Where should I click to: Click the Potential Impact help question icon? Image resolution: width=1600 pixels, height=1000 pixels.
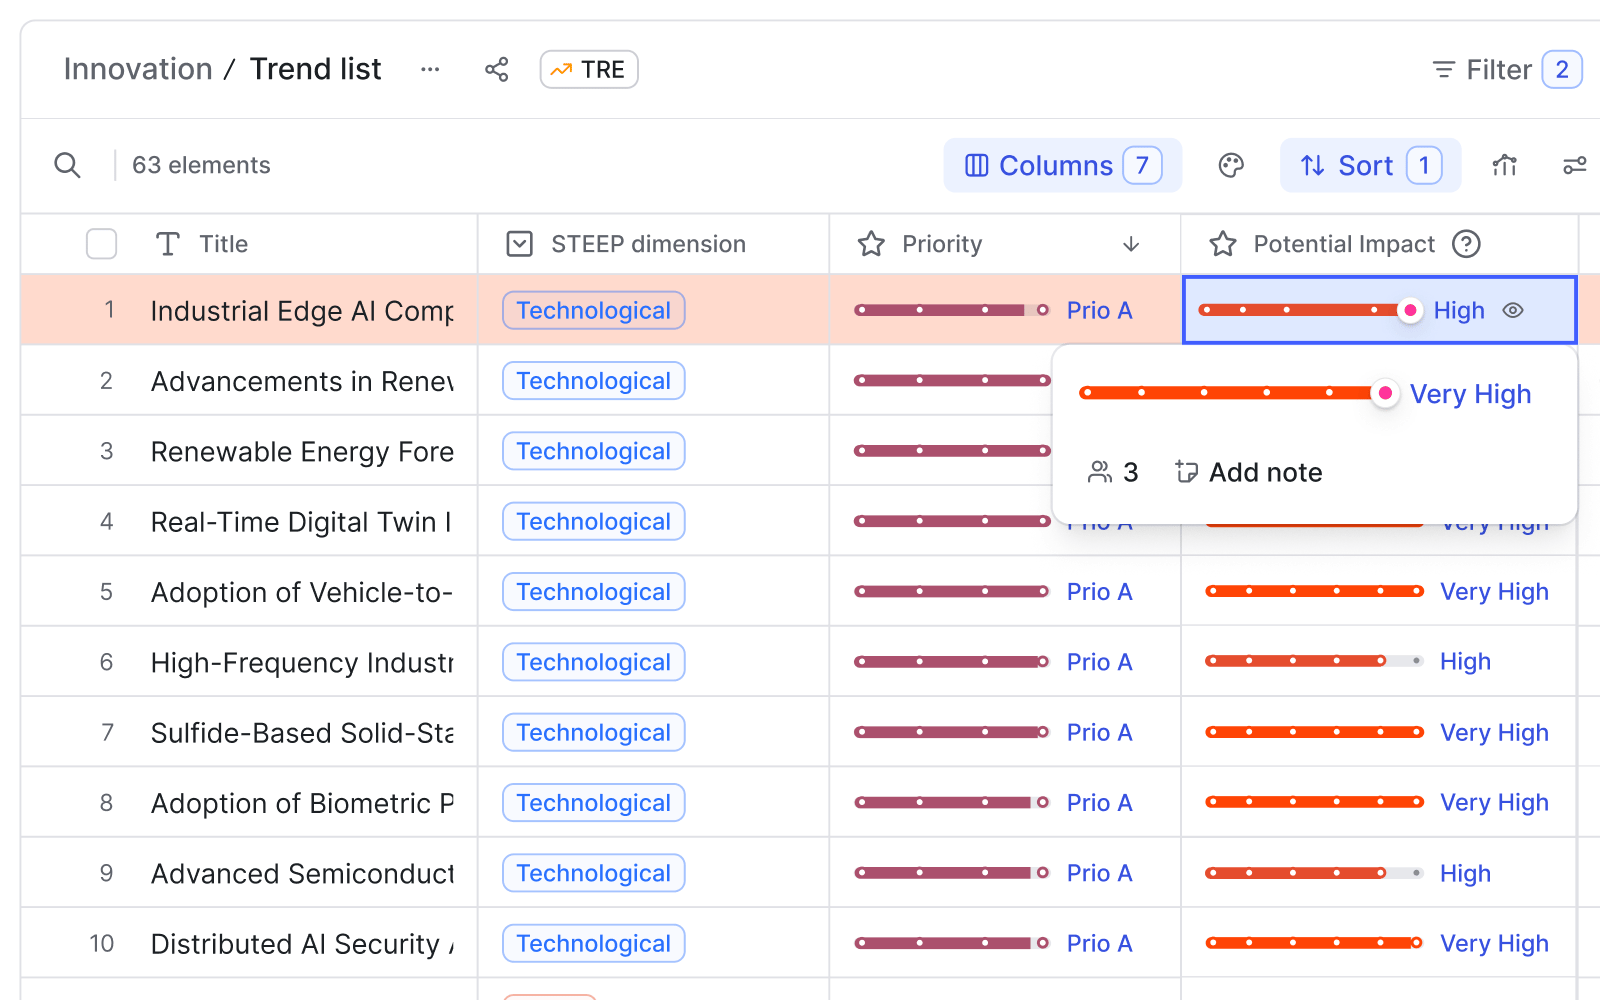(1466, 244)
